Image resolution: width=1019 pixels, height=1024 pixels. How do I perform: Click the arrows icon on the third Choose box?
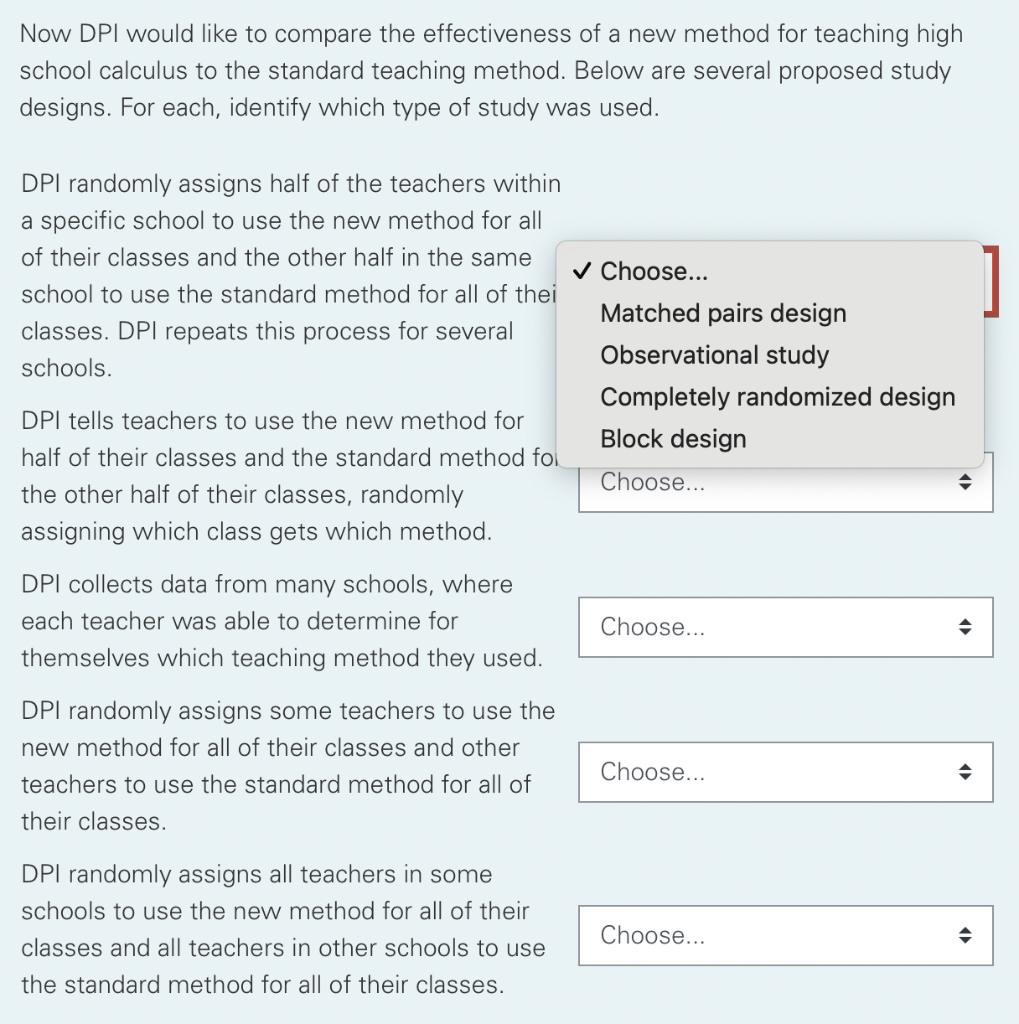[966, 627]
